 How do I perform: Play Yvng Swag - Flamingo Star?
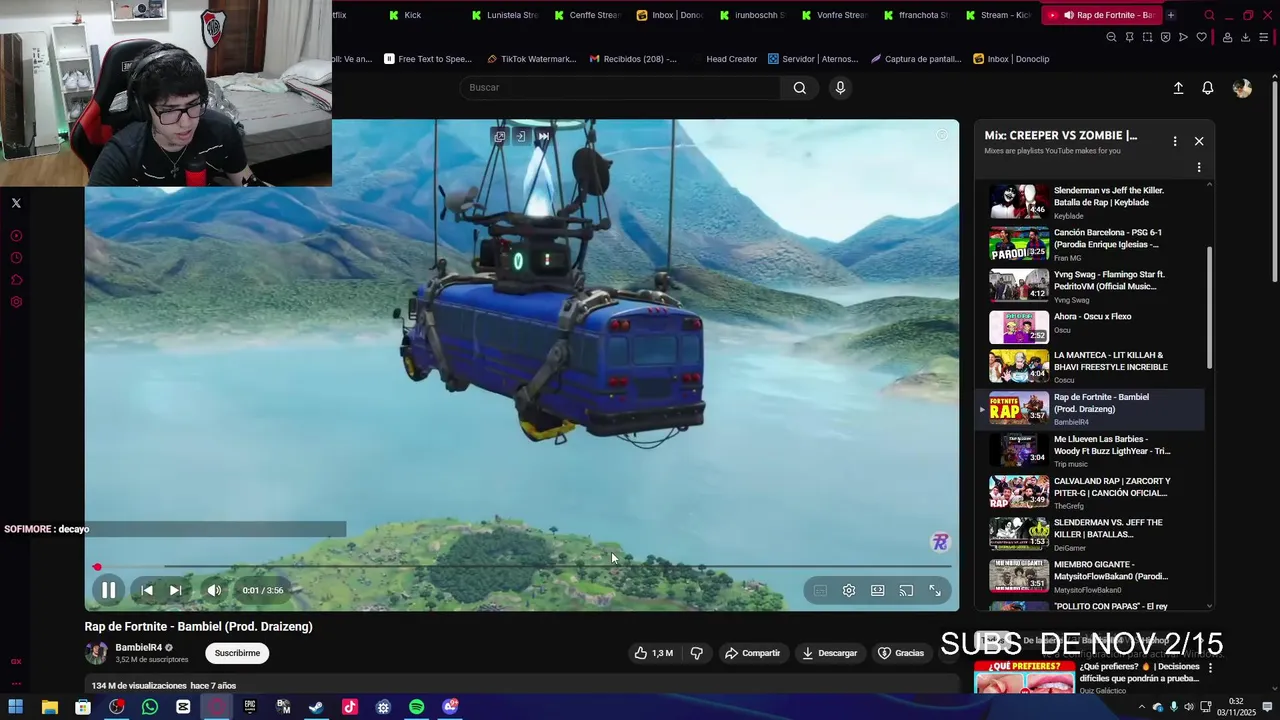point(1090,286)
